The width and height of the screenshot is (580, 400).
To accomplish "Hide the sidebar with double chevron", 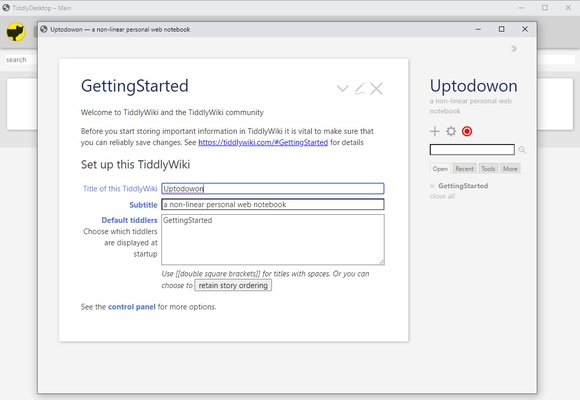I will click(x=514, y=48).
